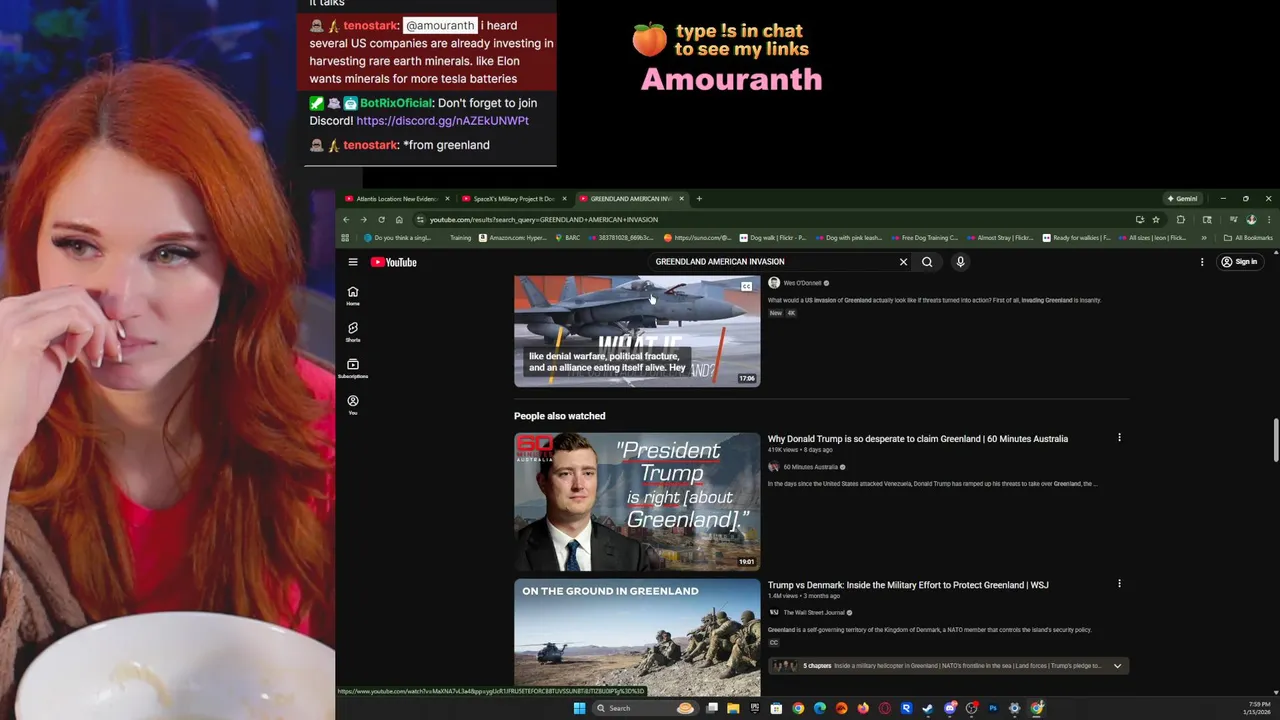
Task: Click the Sign in button
Action: coord(1239,262)
